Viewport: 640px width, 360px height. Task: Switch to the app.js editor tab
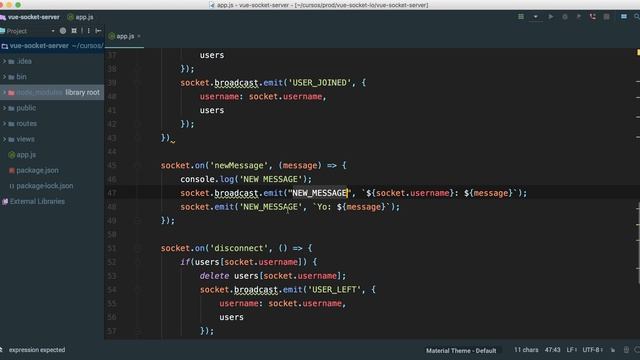(x=125, y=36)
